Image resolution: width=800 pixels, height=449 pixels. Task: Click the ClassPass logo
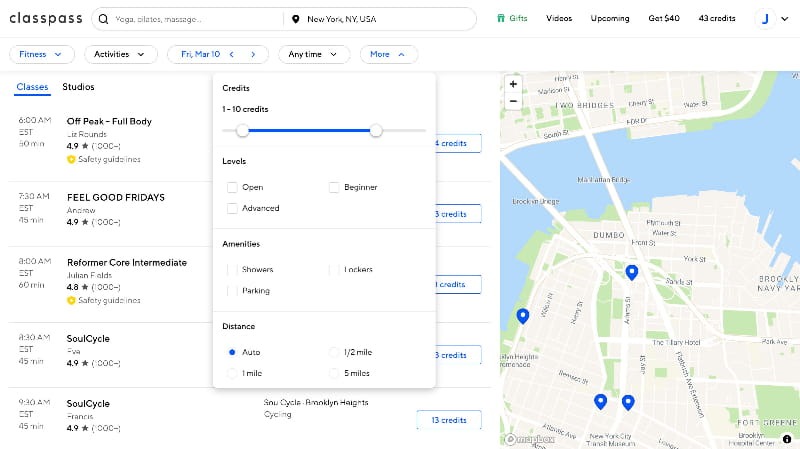44,18
